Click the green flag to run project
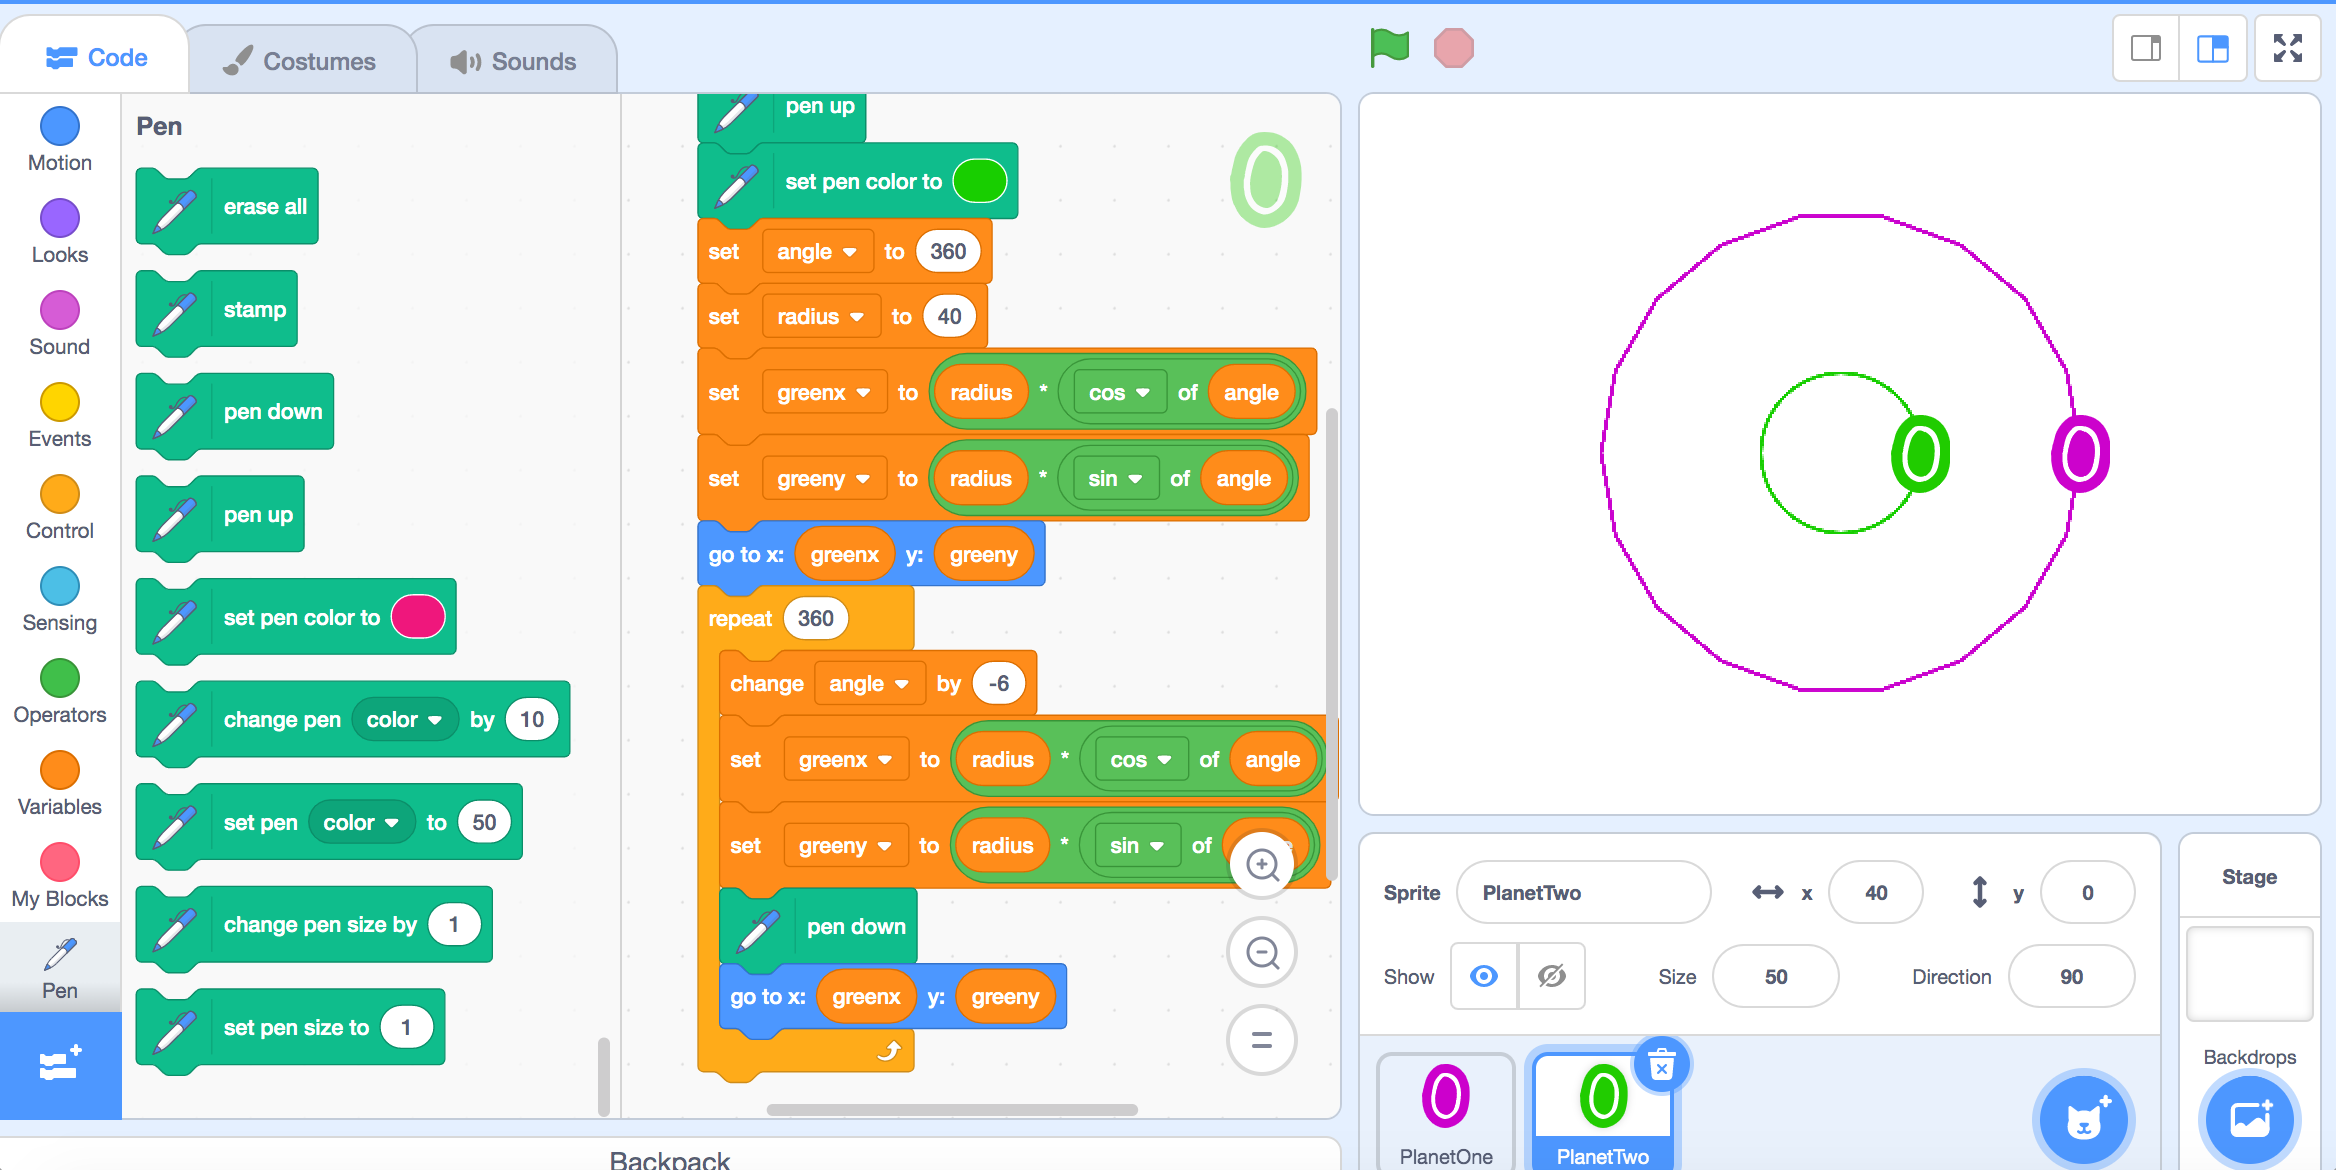Screen dimensions: 2336x1170 [1388, 46]
